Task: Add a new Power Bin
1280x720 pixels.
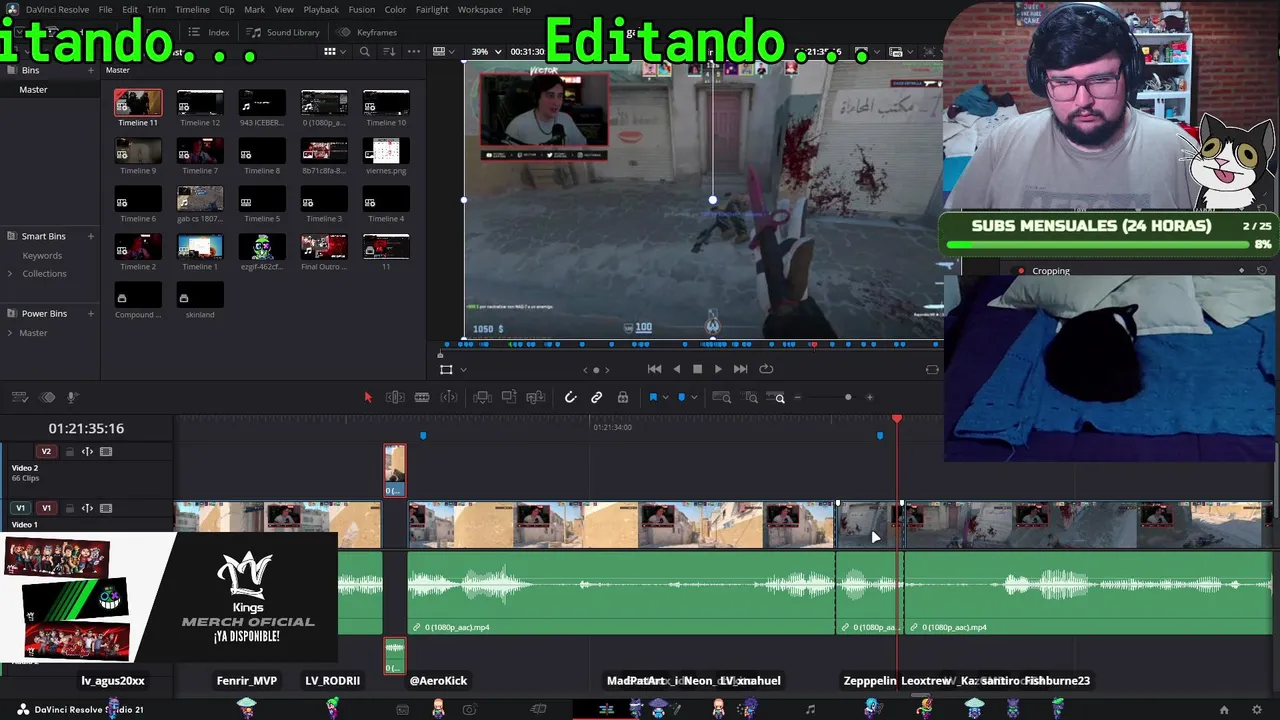Action: tap(91, 314)
